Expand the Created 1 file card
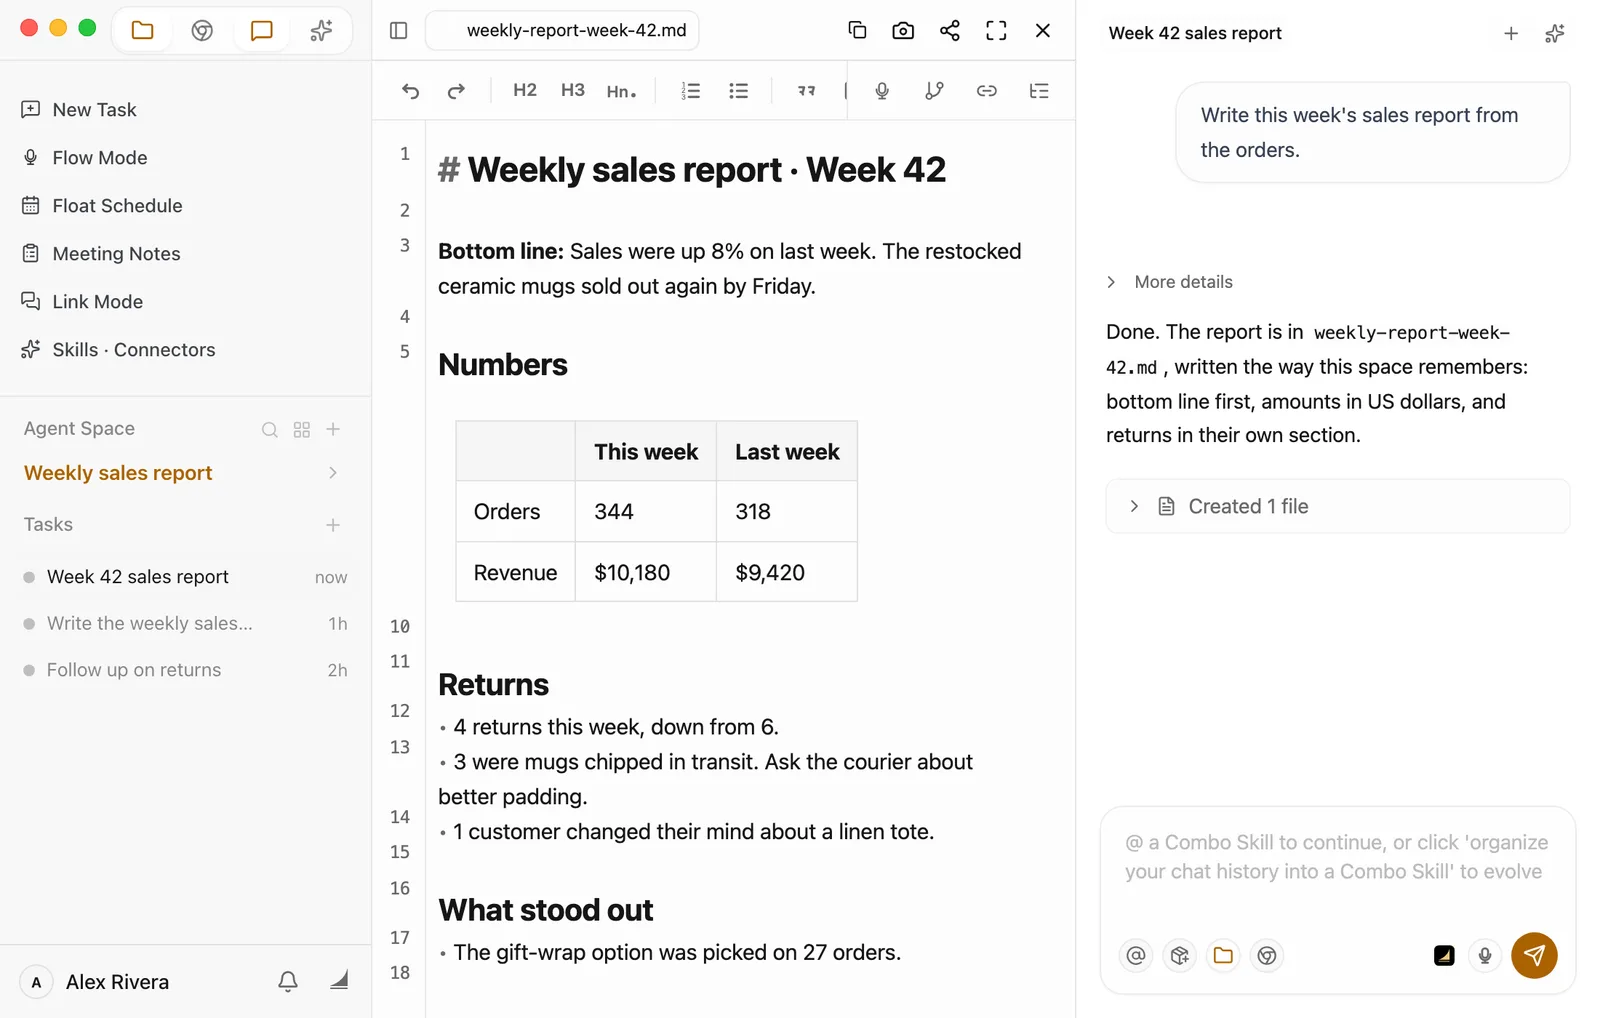The height and width of the screenshot is (1018, 1600). tap(1338, 506)
